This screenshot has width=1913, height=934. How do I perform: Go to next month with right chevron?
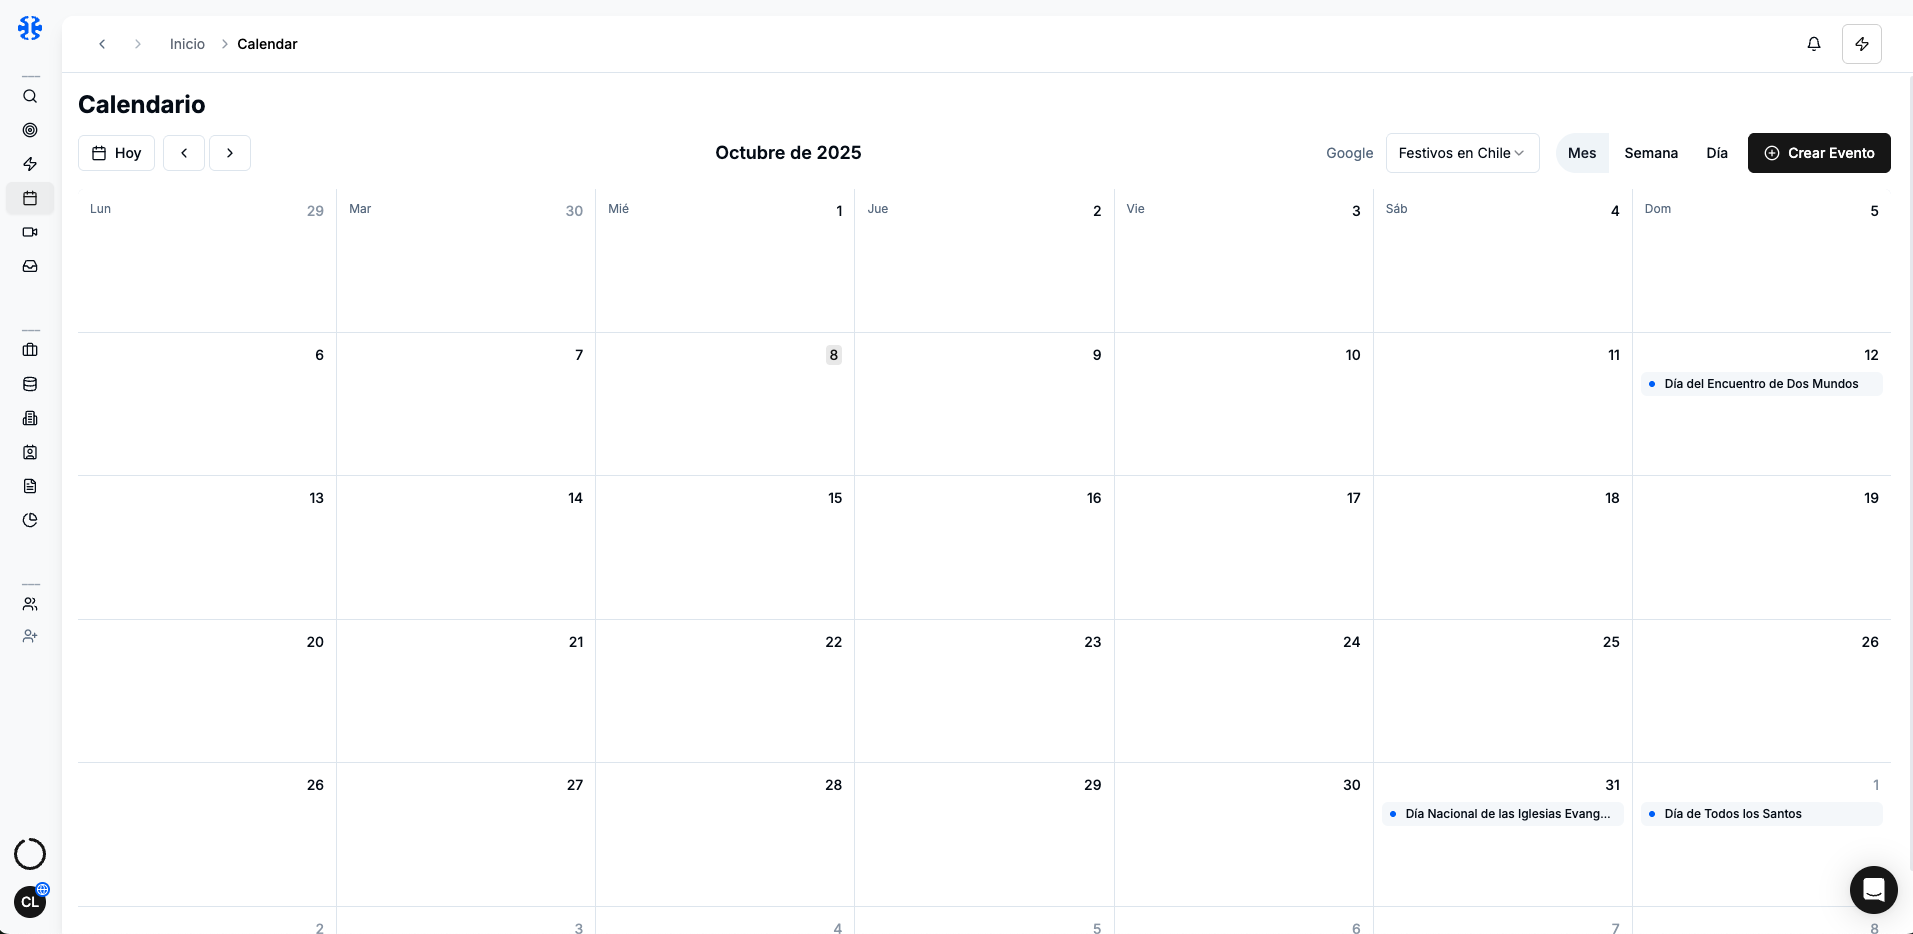tap(230, 153)
